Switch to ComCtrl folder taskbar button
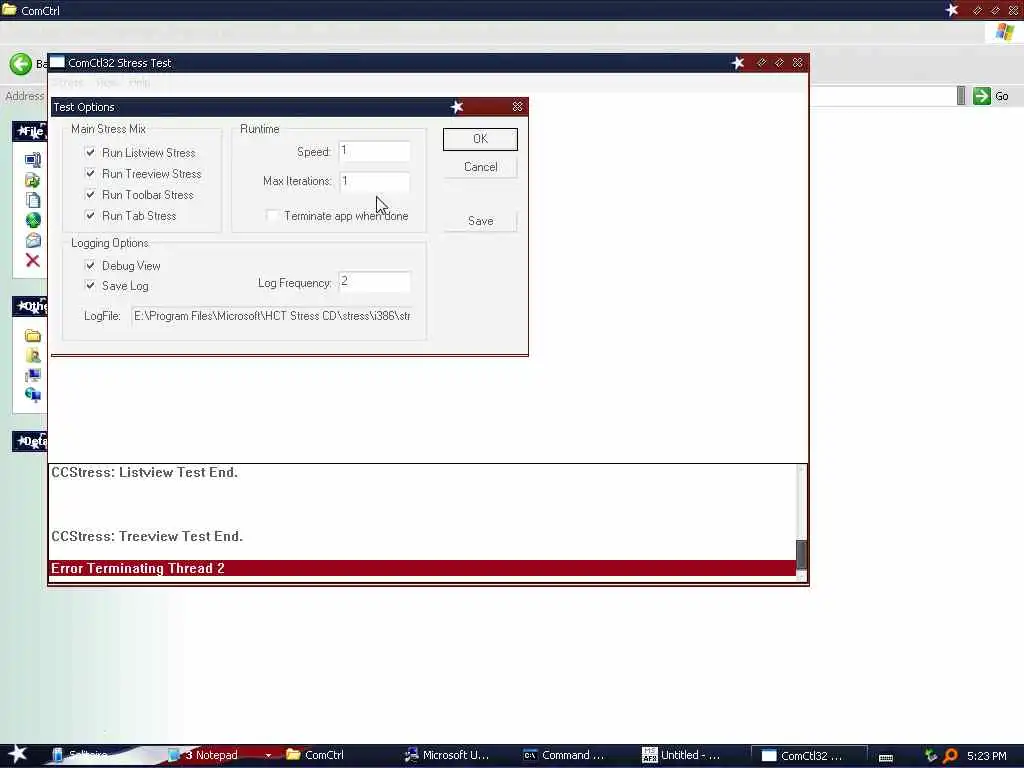Viewport: 1024px width, 768px height. coord(315,755)
